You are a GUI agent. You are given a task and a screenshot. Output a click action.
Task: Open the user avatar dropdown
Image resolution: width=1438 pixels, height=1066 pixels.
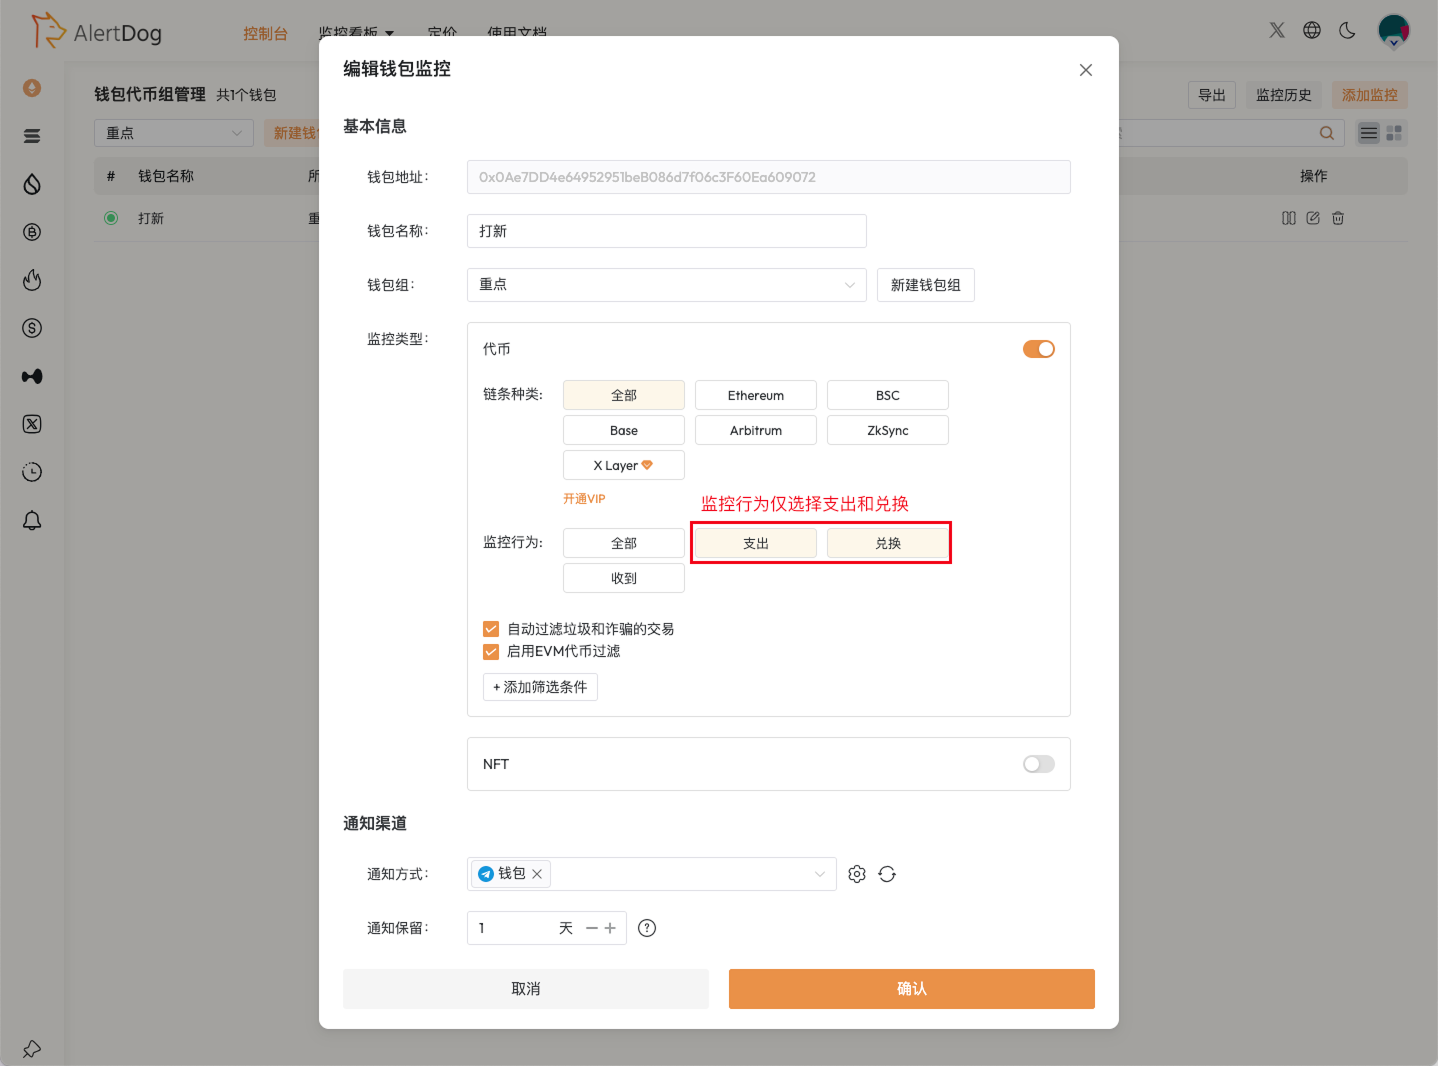pyautogui.click(x=1394, y=30)
